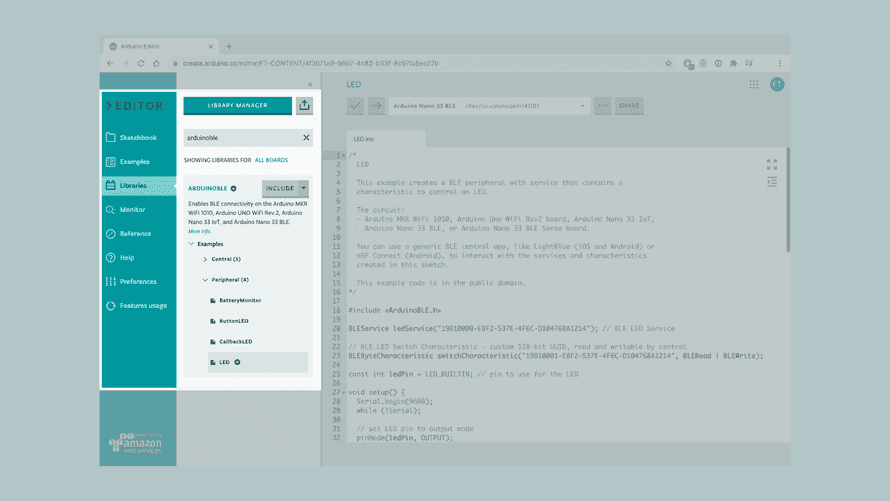Viewport: 890px width, 501px height.
Task: Open the LED example
Action: pos(224,362)
